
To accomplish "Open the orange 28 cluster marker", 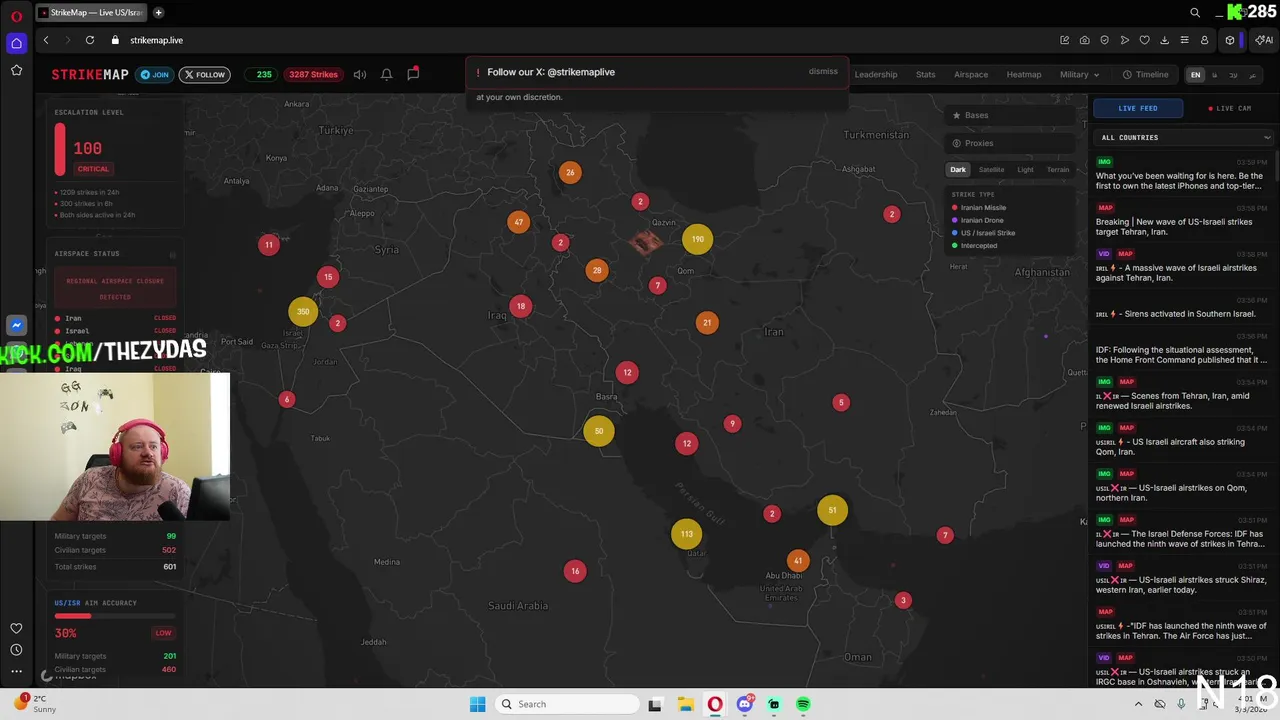I will pyautogui.click(x=597, y=270).
